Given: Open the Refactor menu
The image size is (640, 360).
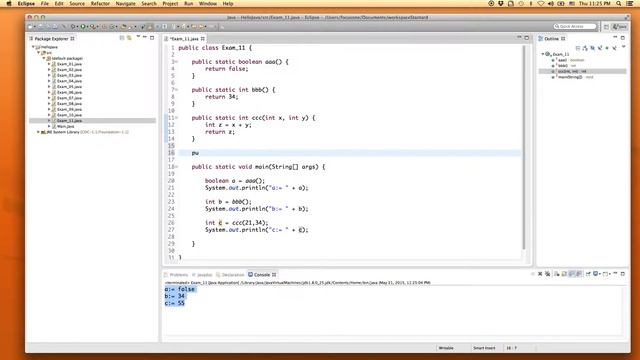Looking at the screenshot, I should (100, 4).
